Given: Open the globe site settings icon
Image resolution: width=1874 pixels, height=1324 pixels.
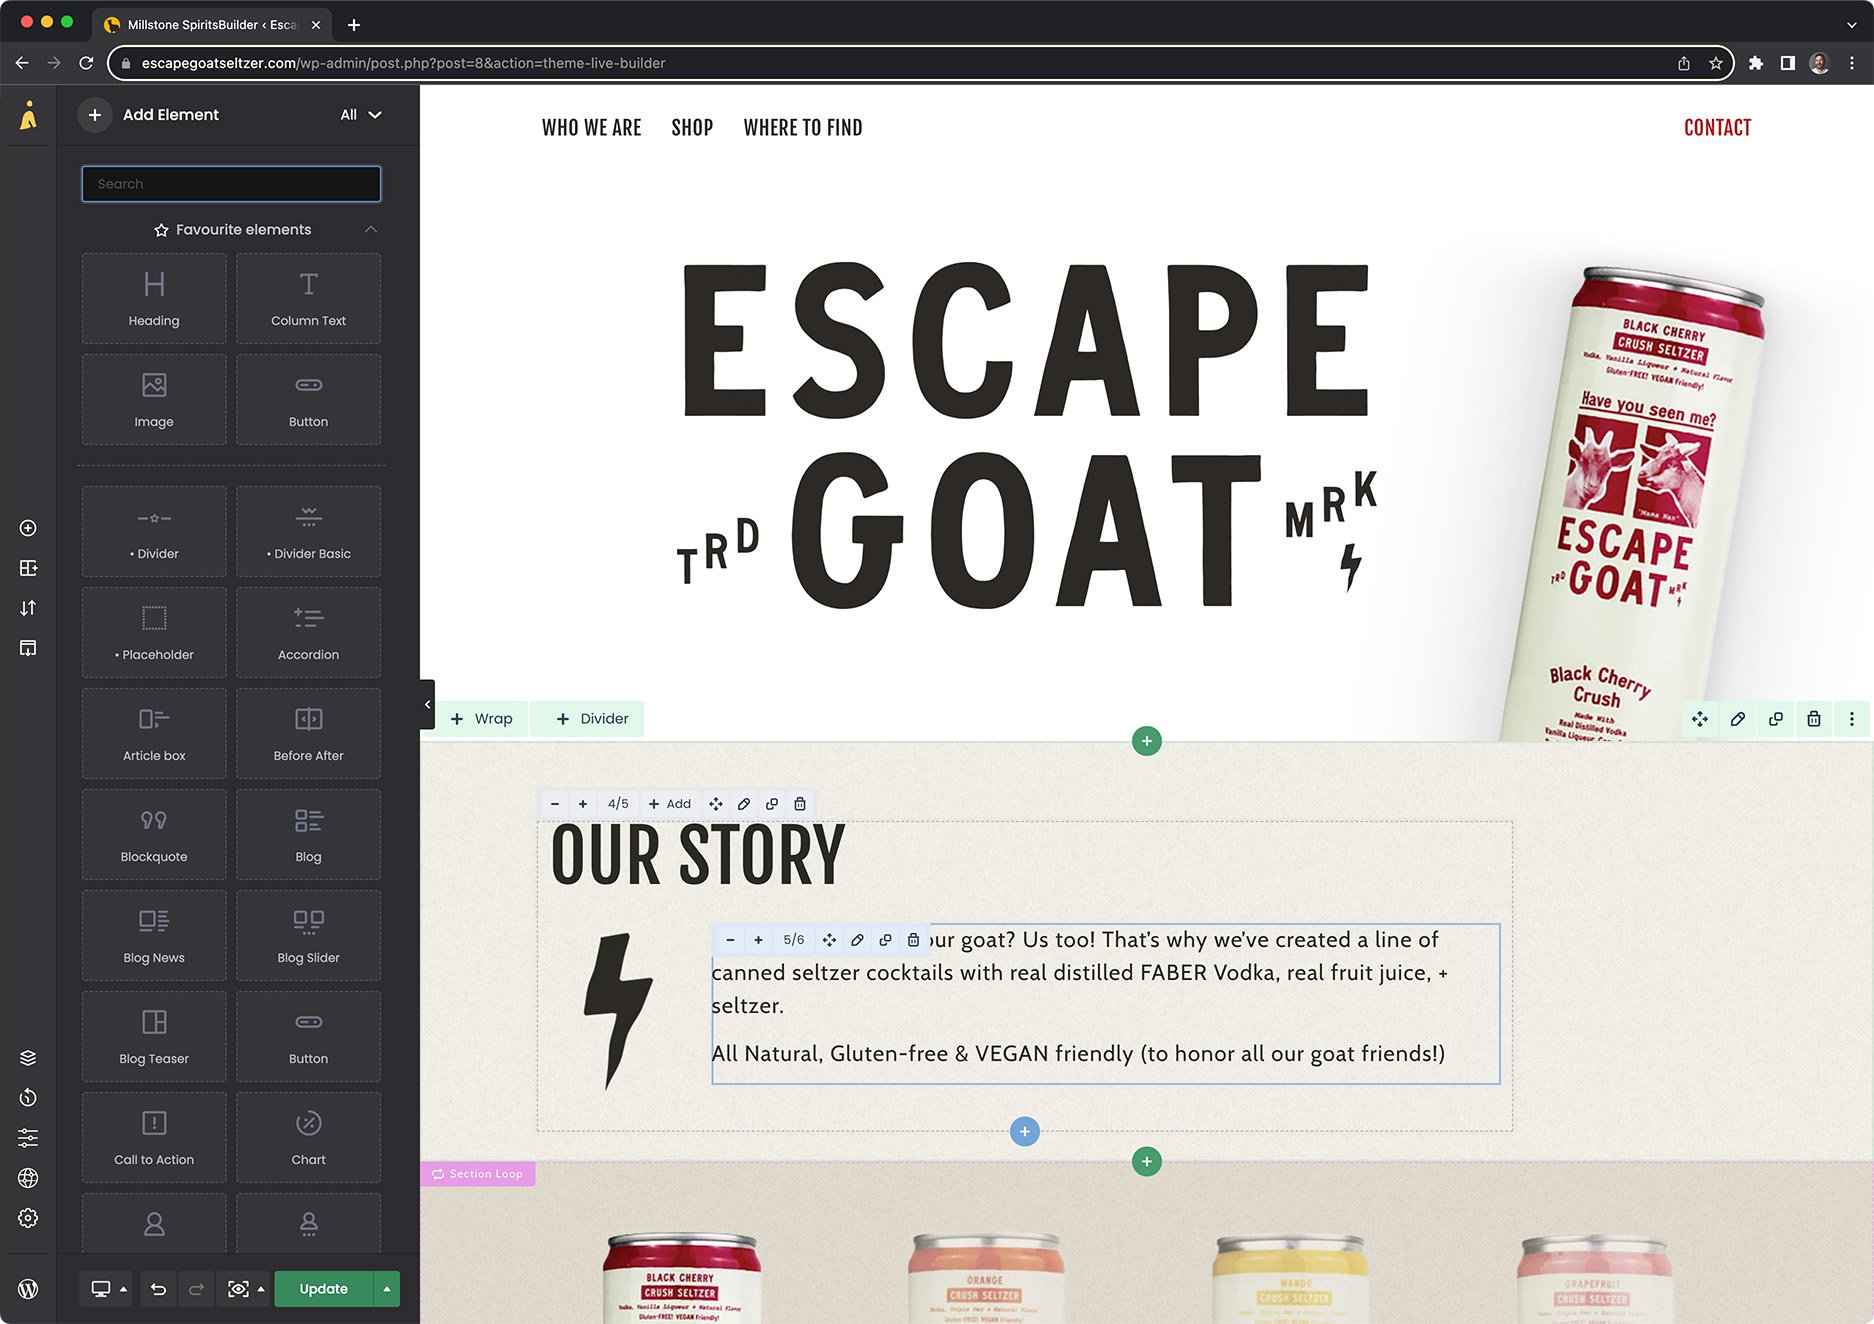Looking at the screenshot, I should tap(28, 1178).
